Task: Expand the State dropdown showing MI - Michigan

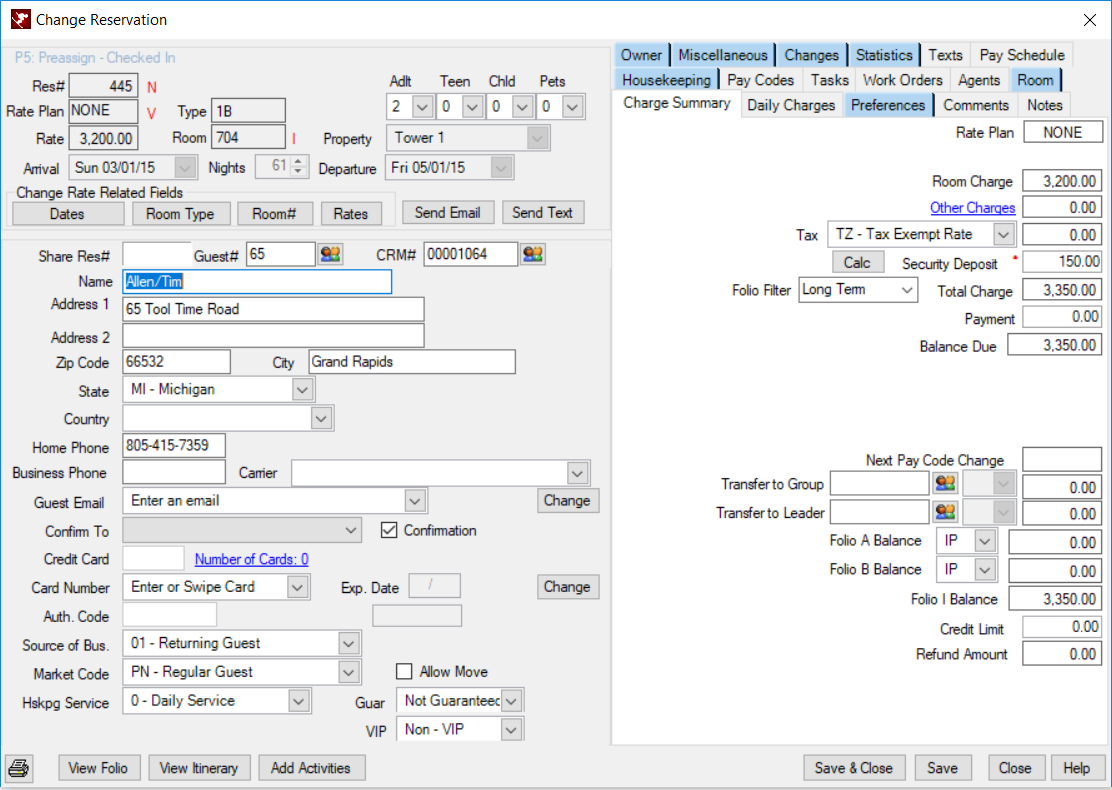Action: (x=302, y=389)
